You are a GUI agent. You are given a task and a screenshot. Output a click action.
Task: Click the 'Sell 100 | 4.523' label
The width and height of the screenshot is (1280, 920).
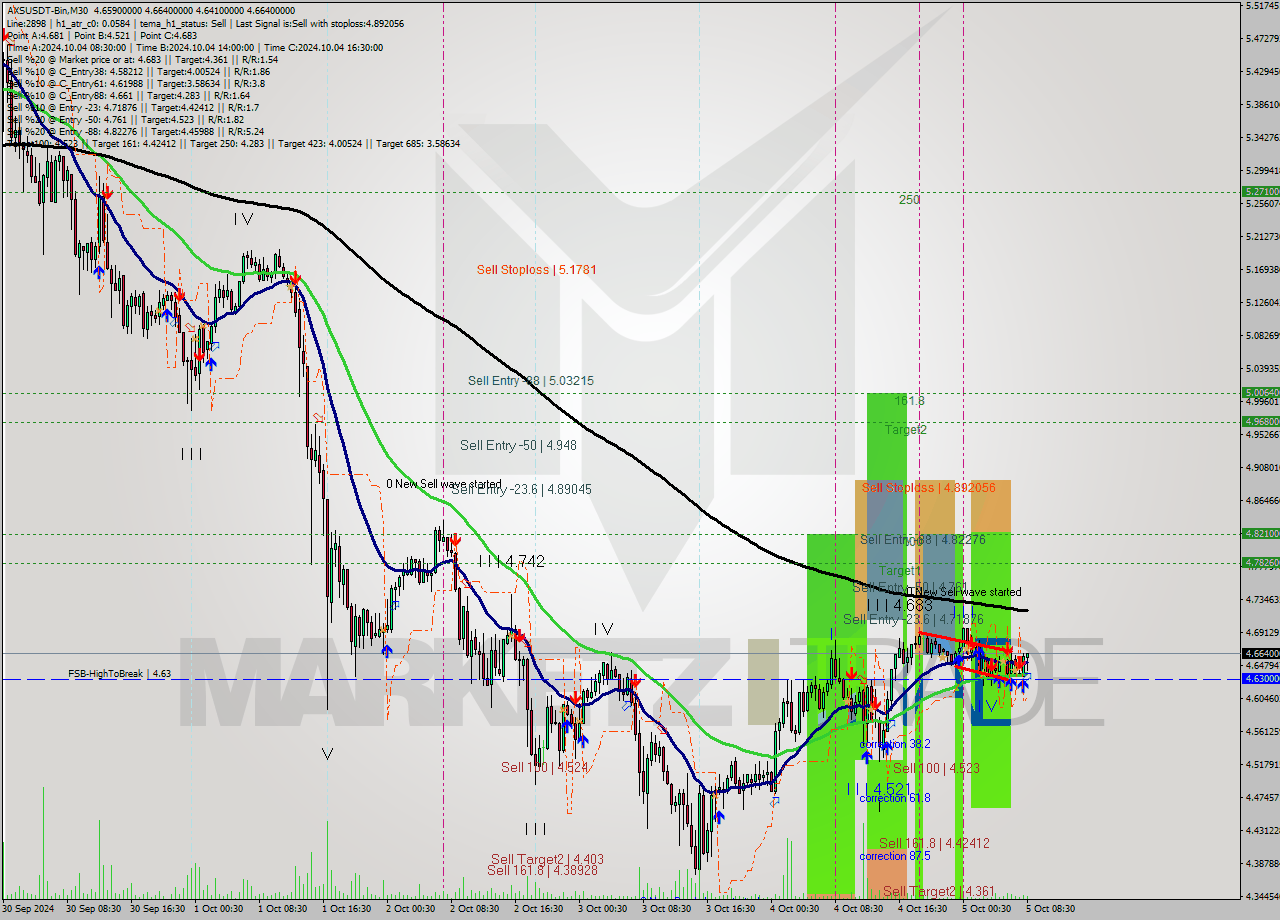pyautogui.click(x=936, y=768)
